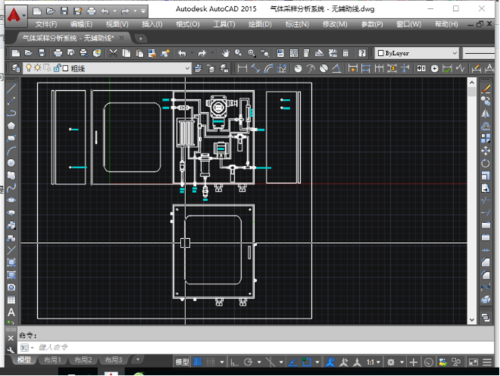Select the Arc draw tool
The width and height of the screenshot is (500, 376).
(x=11, y=151)
